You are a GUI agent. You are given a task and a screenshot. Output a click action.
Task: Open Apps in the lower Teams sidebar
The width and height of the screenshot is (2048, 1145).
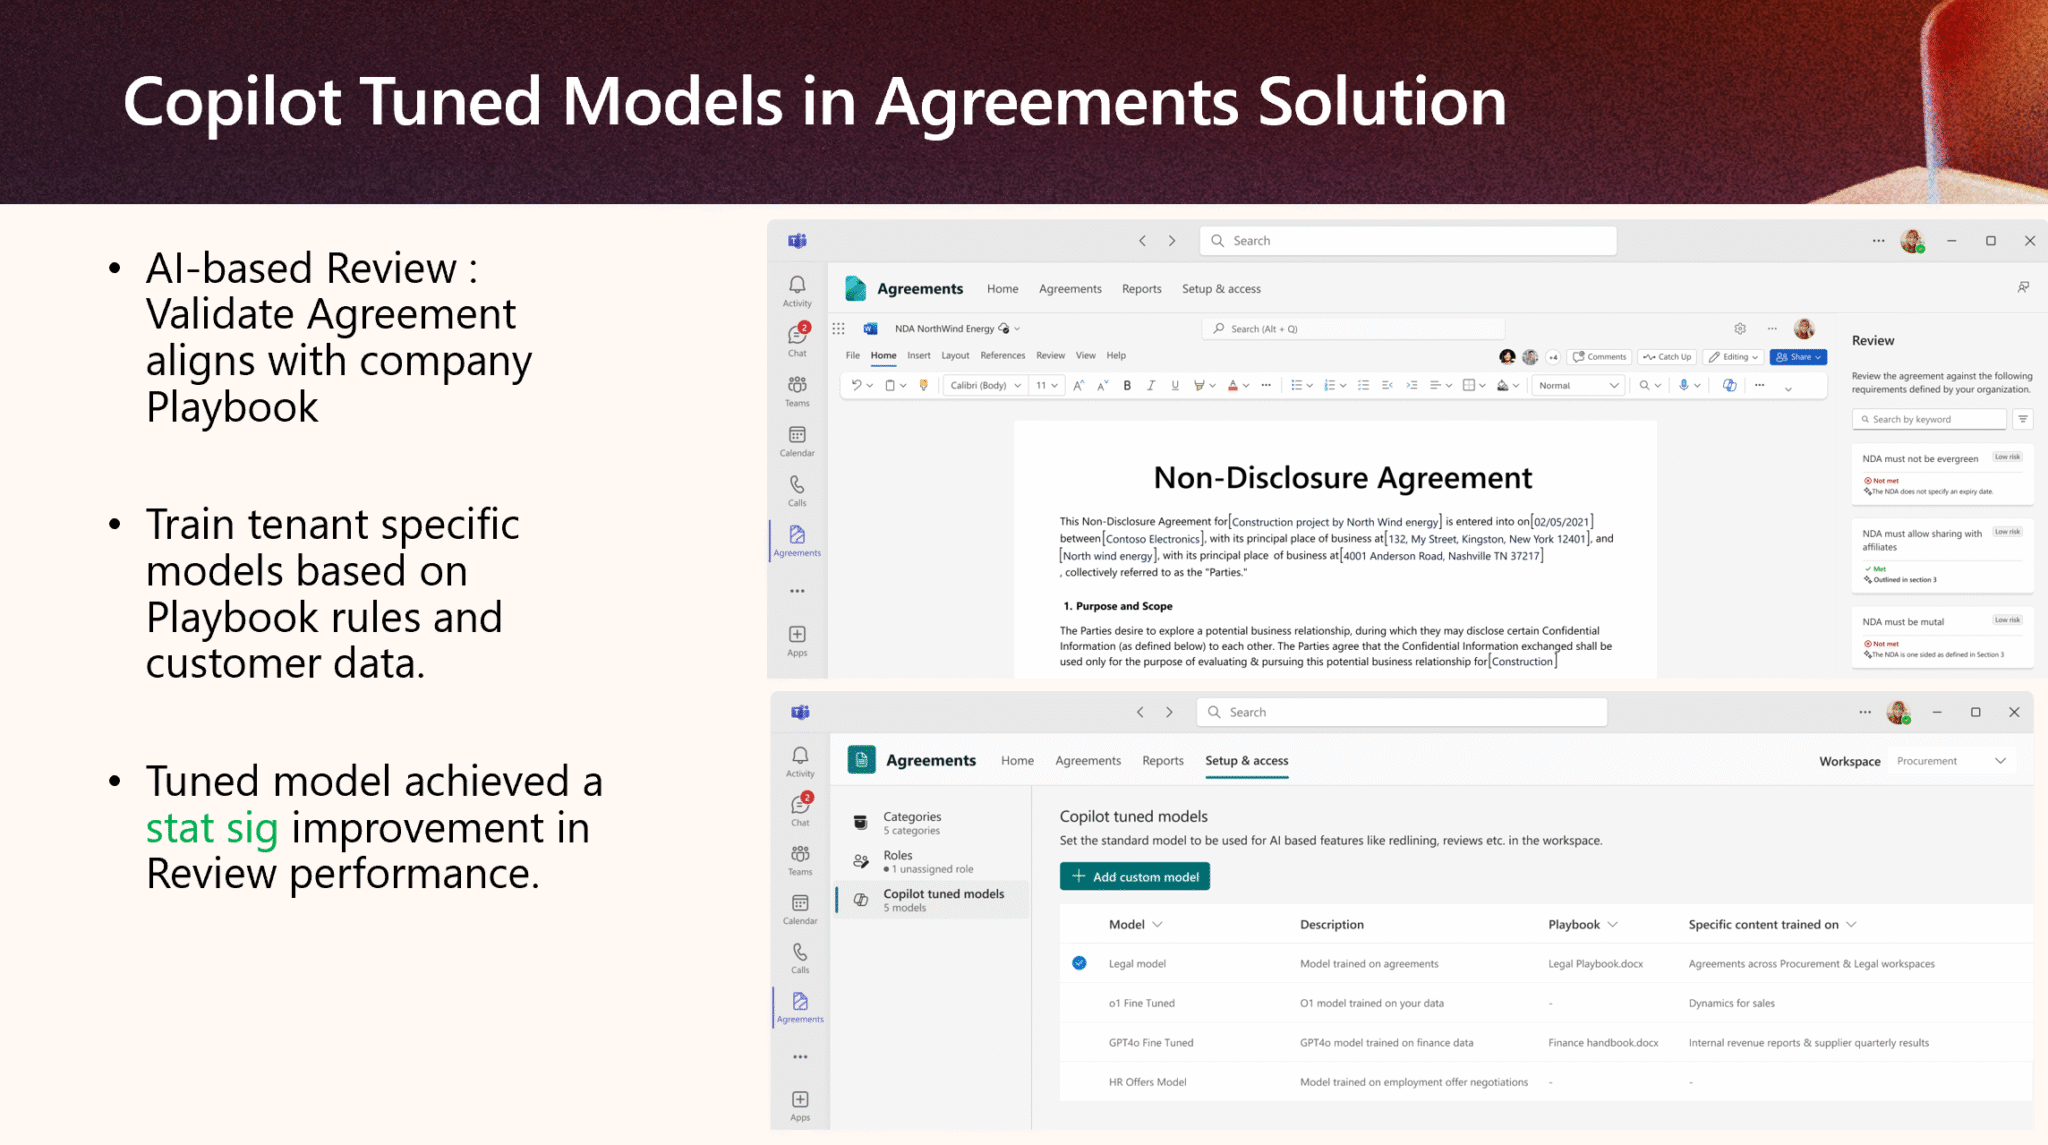click(800, 1105)
